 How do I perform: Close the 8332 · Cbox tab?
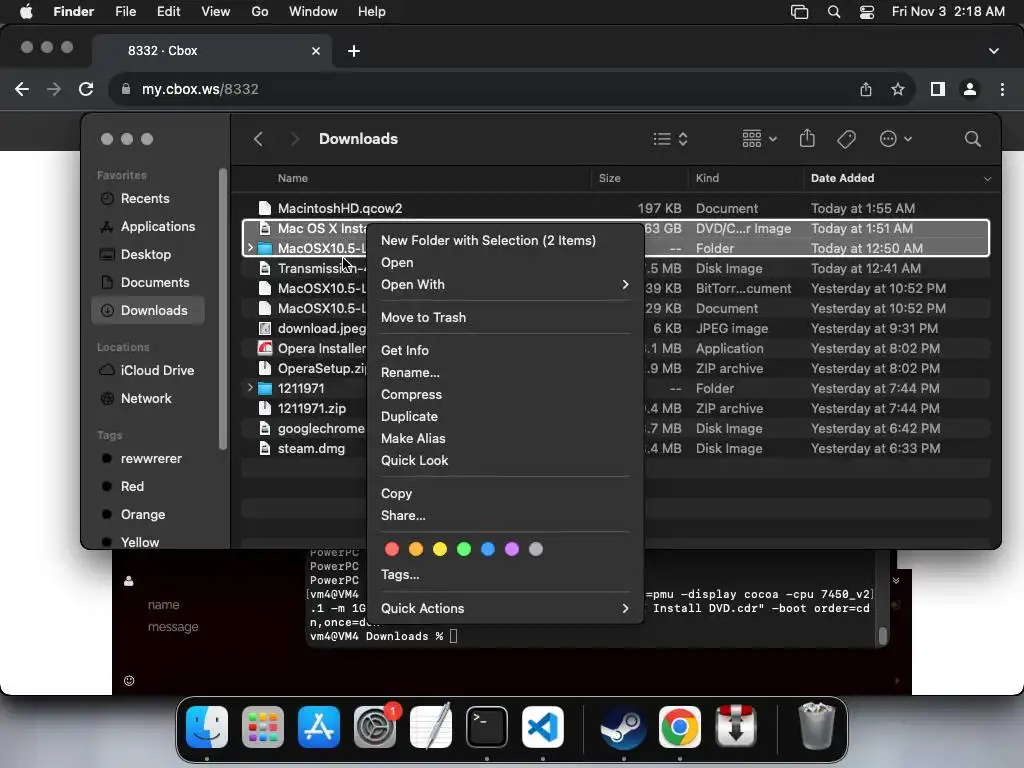pos(316,51)
